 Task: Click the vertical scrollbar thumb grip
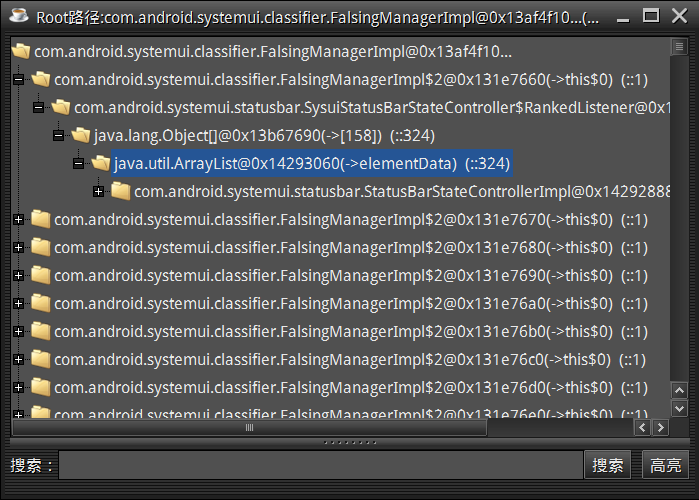(679, 47)
